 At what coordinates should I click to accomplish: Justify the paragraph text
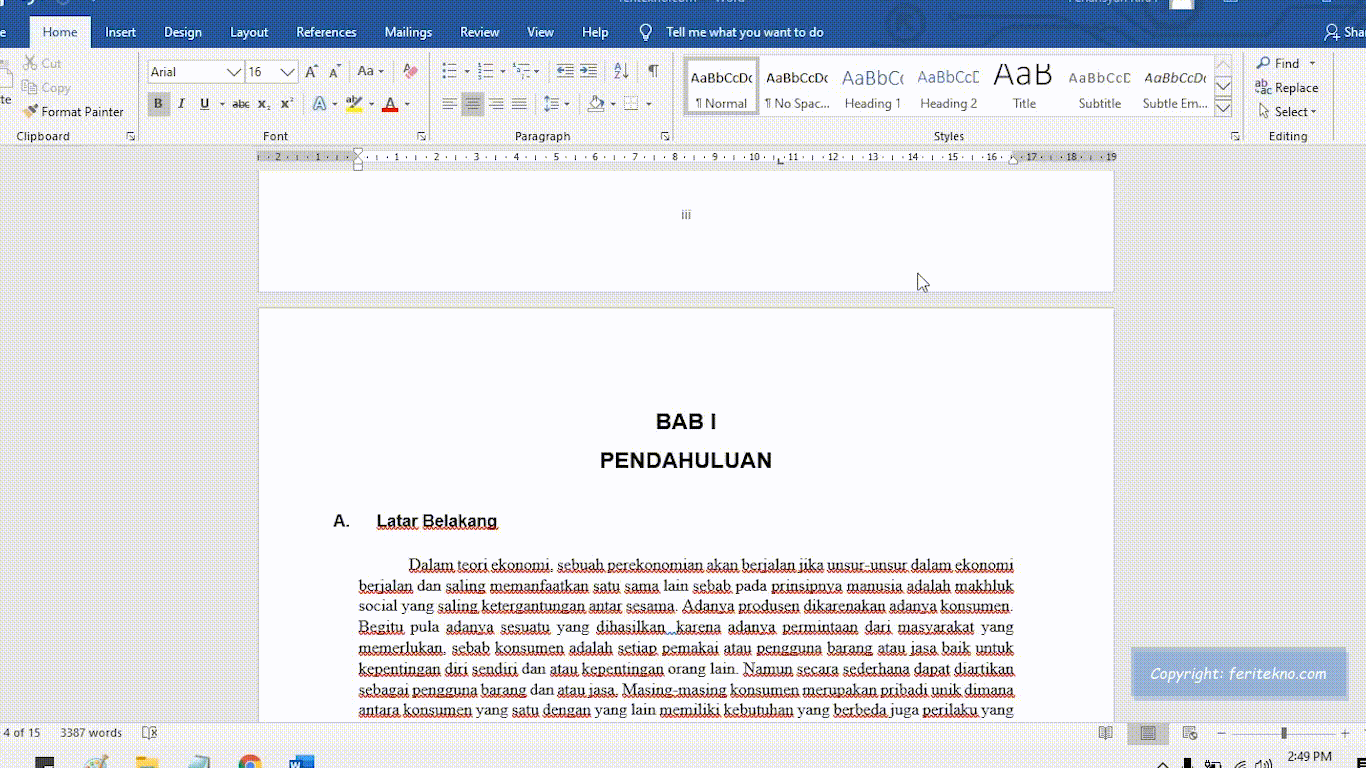tap(519, 104)
